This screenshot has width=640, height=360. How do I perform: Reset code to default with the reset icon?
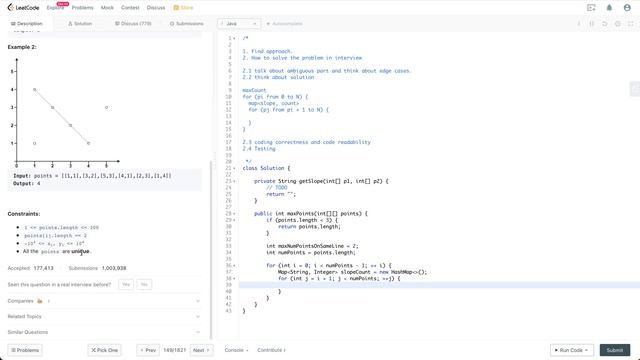(x=605, y=24)
